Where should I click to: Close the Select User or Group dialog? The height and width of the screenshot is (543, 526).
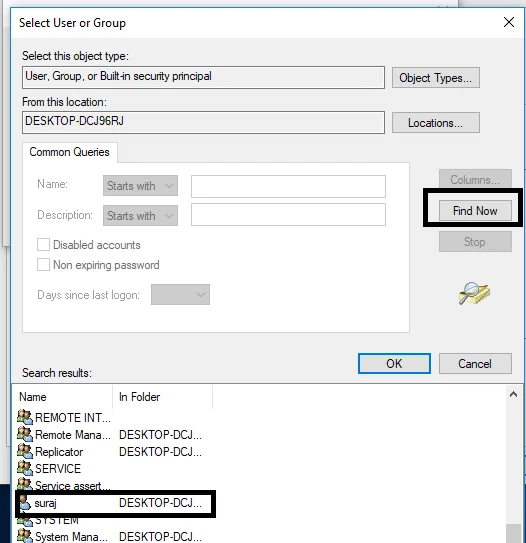click(x=509, y=22)
